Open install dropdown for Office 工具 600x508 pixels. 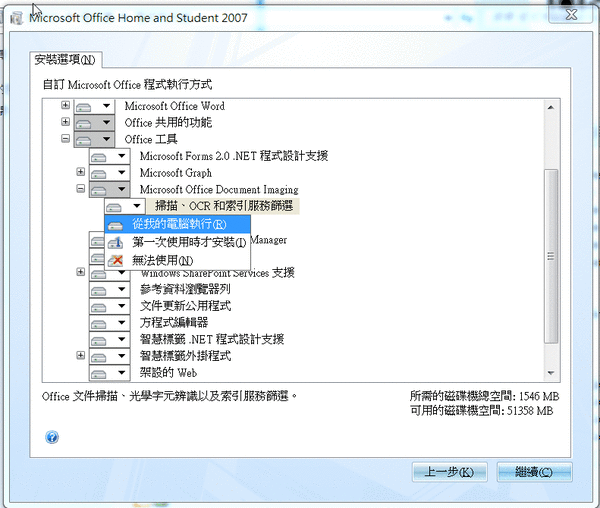tap(94, 140)
